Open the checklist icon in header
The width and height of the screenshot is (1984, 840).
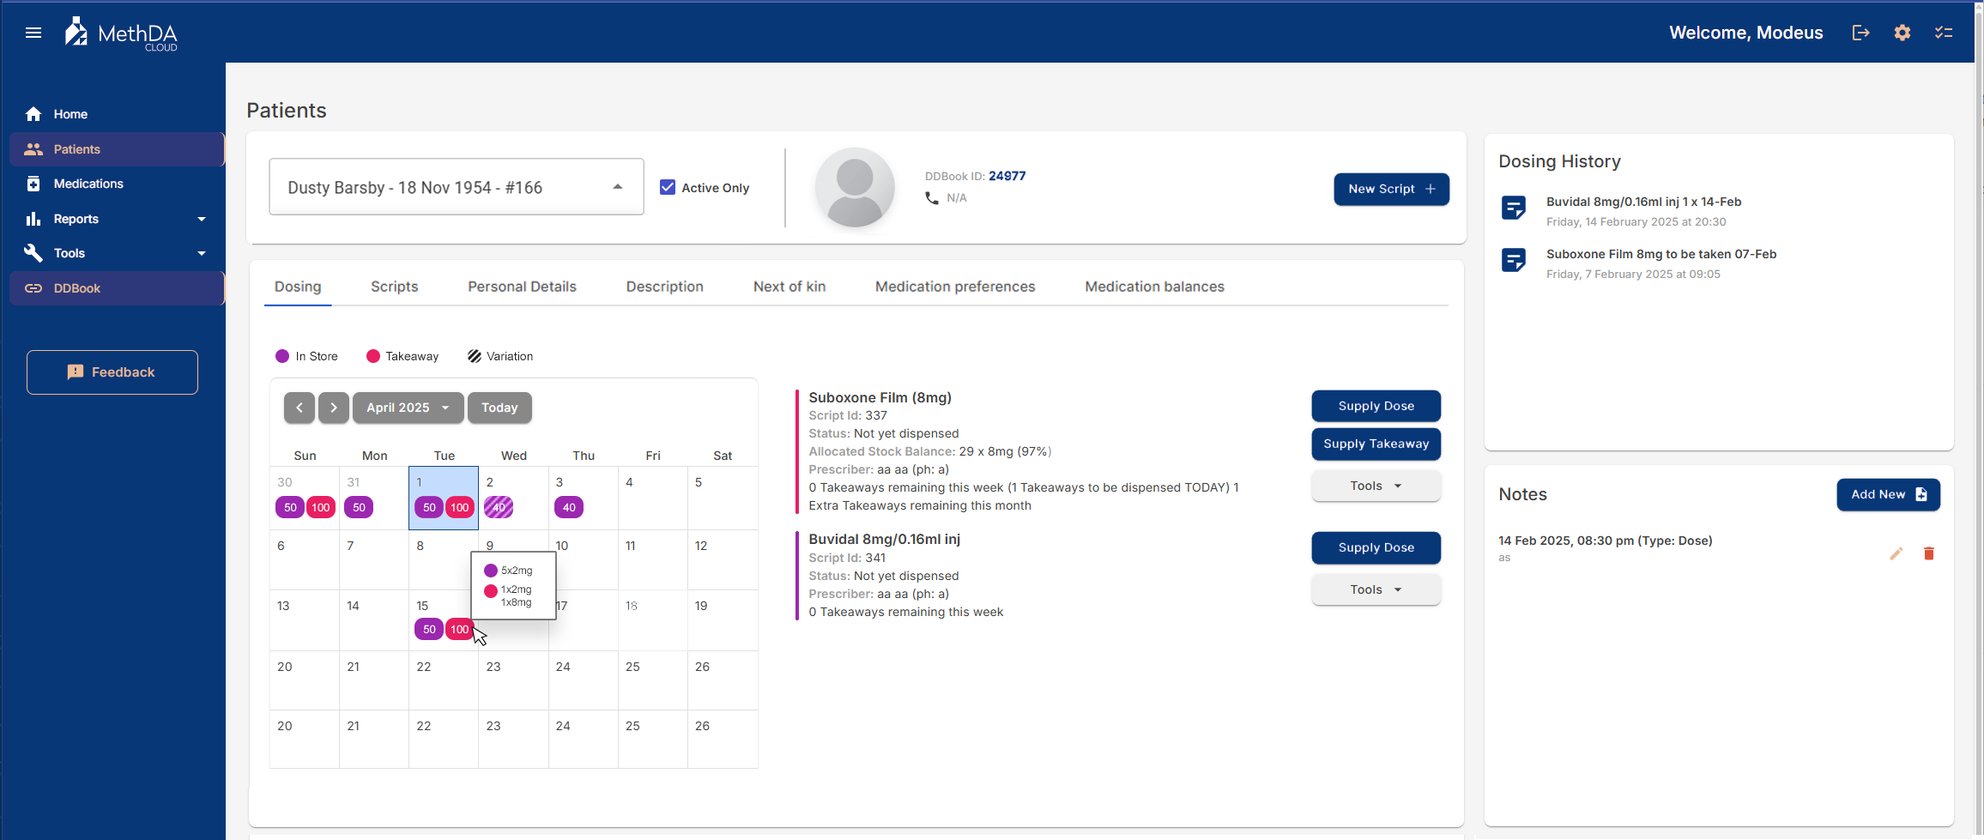1943,33
